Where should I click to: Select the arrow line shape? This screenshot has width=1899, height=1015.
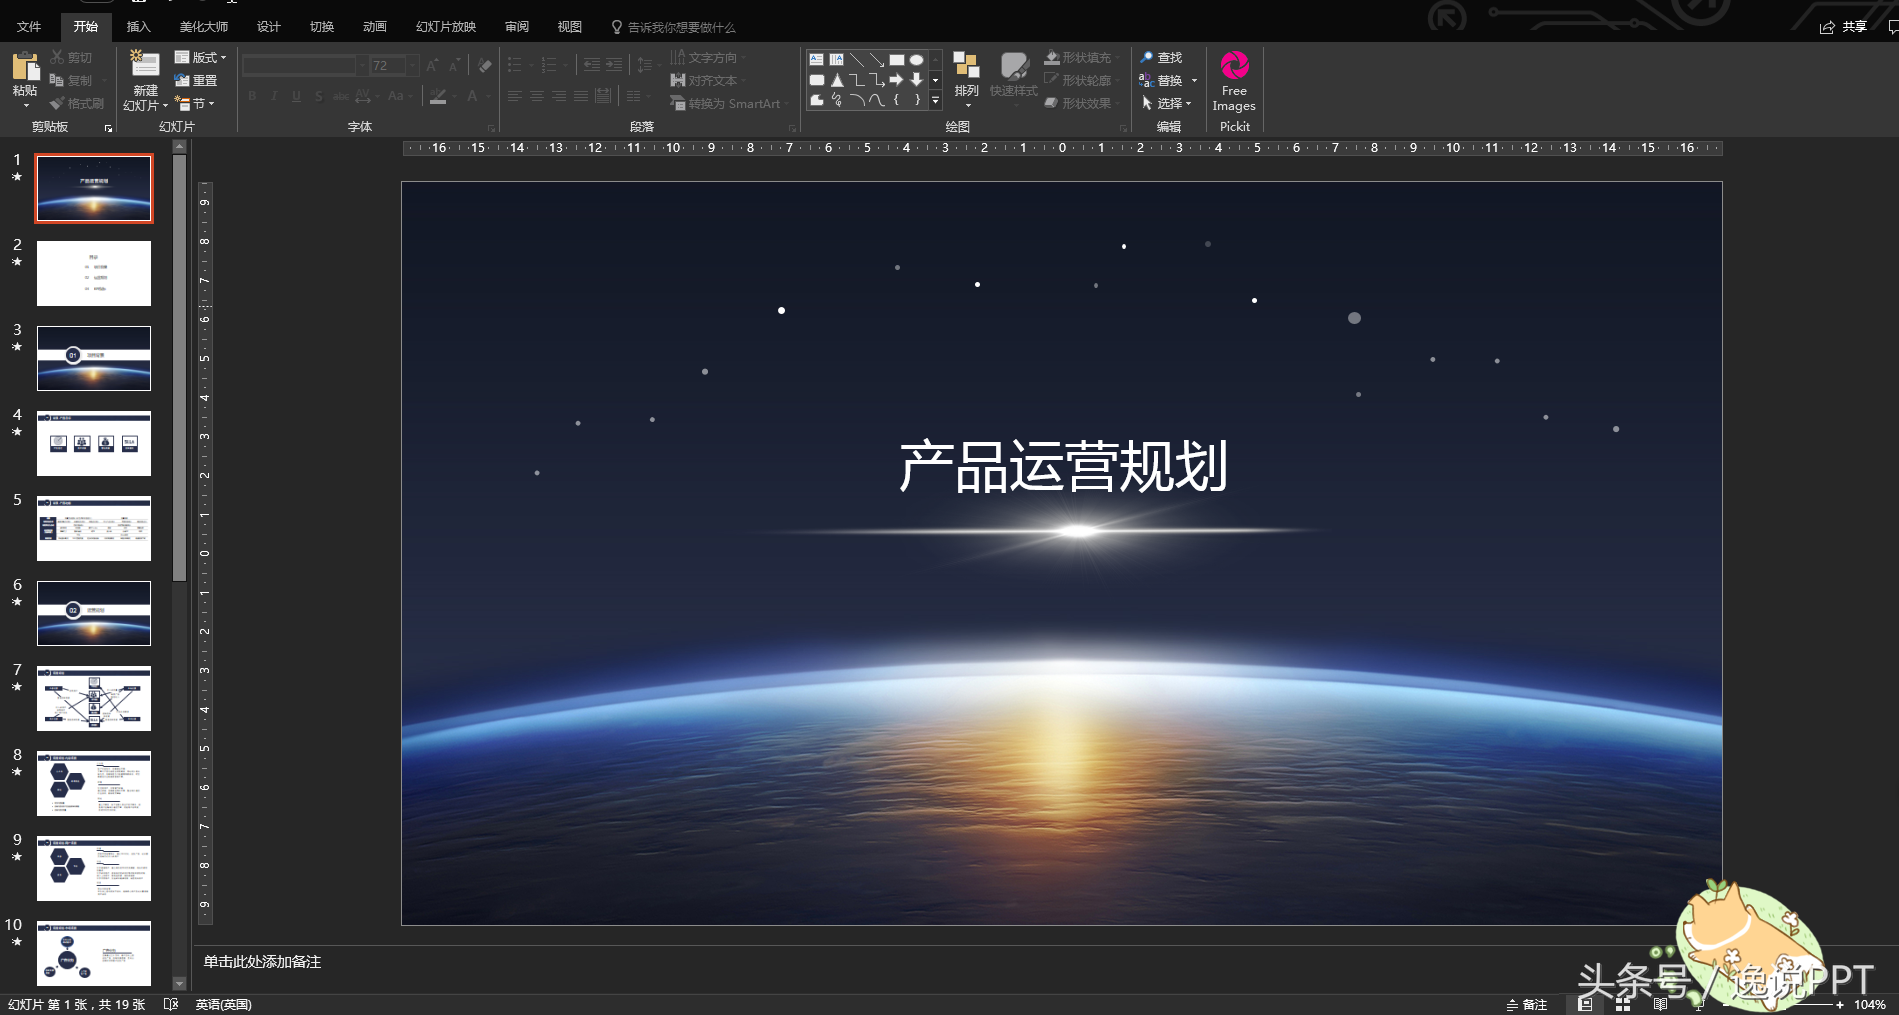877,60
